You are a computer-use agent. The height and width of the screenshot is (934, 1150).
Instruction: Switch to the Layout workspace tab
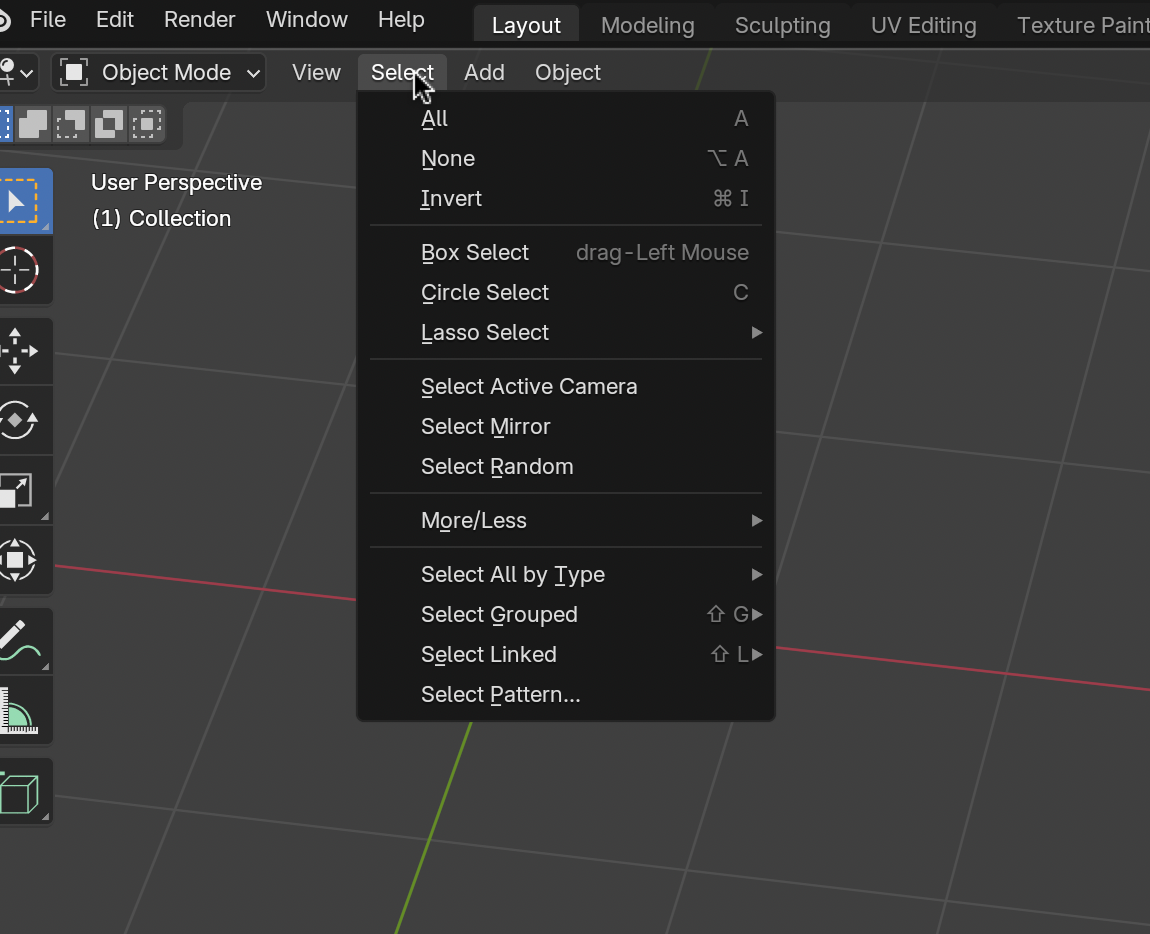tap(526, 26)
